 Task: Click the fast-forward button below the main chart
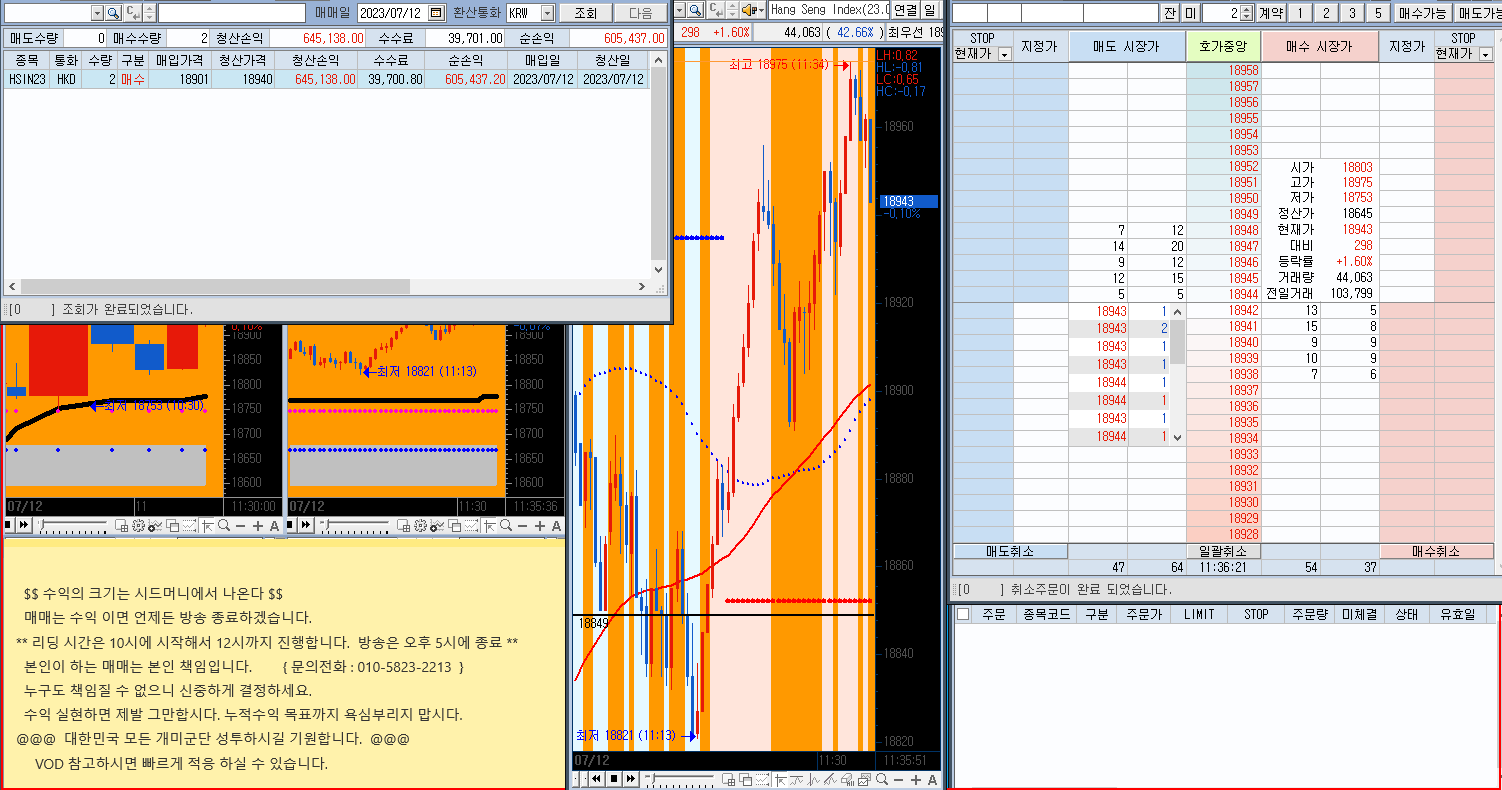click(x=631, y=779)
